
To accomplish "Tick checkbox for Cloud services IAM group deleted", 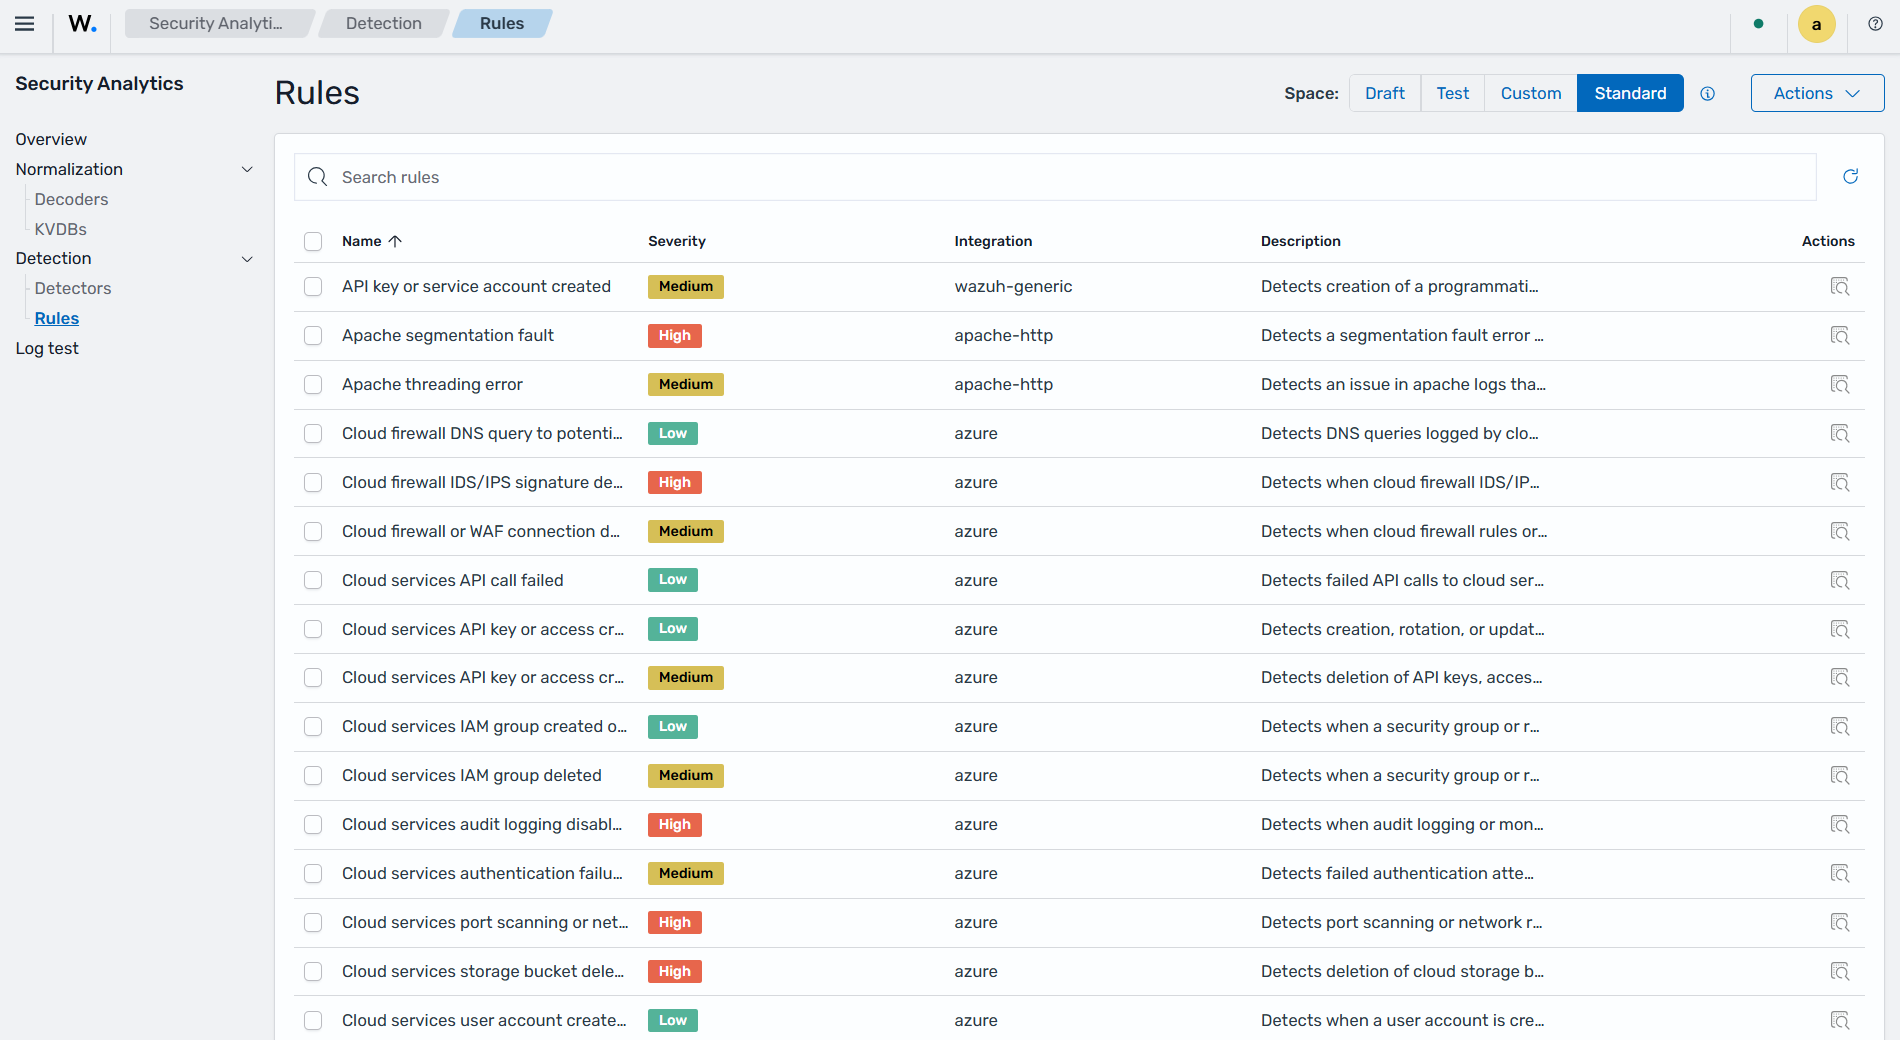I will (313, 776).
